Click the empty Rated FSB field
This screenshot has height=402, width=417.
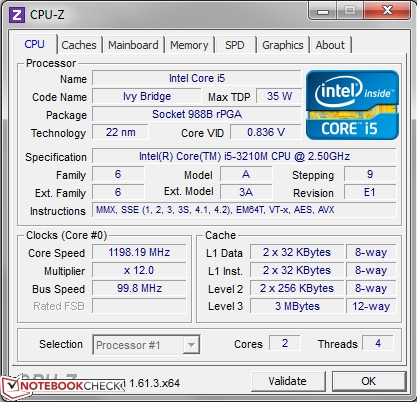[x=139, y=306]
